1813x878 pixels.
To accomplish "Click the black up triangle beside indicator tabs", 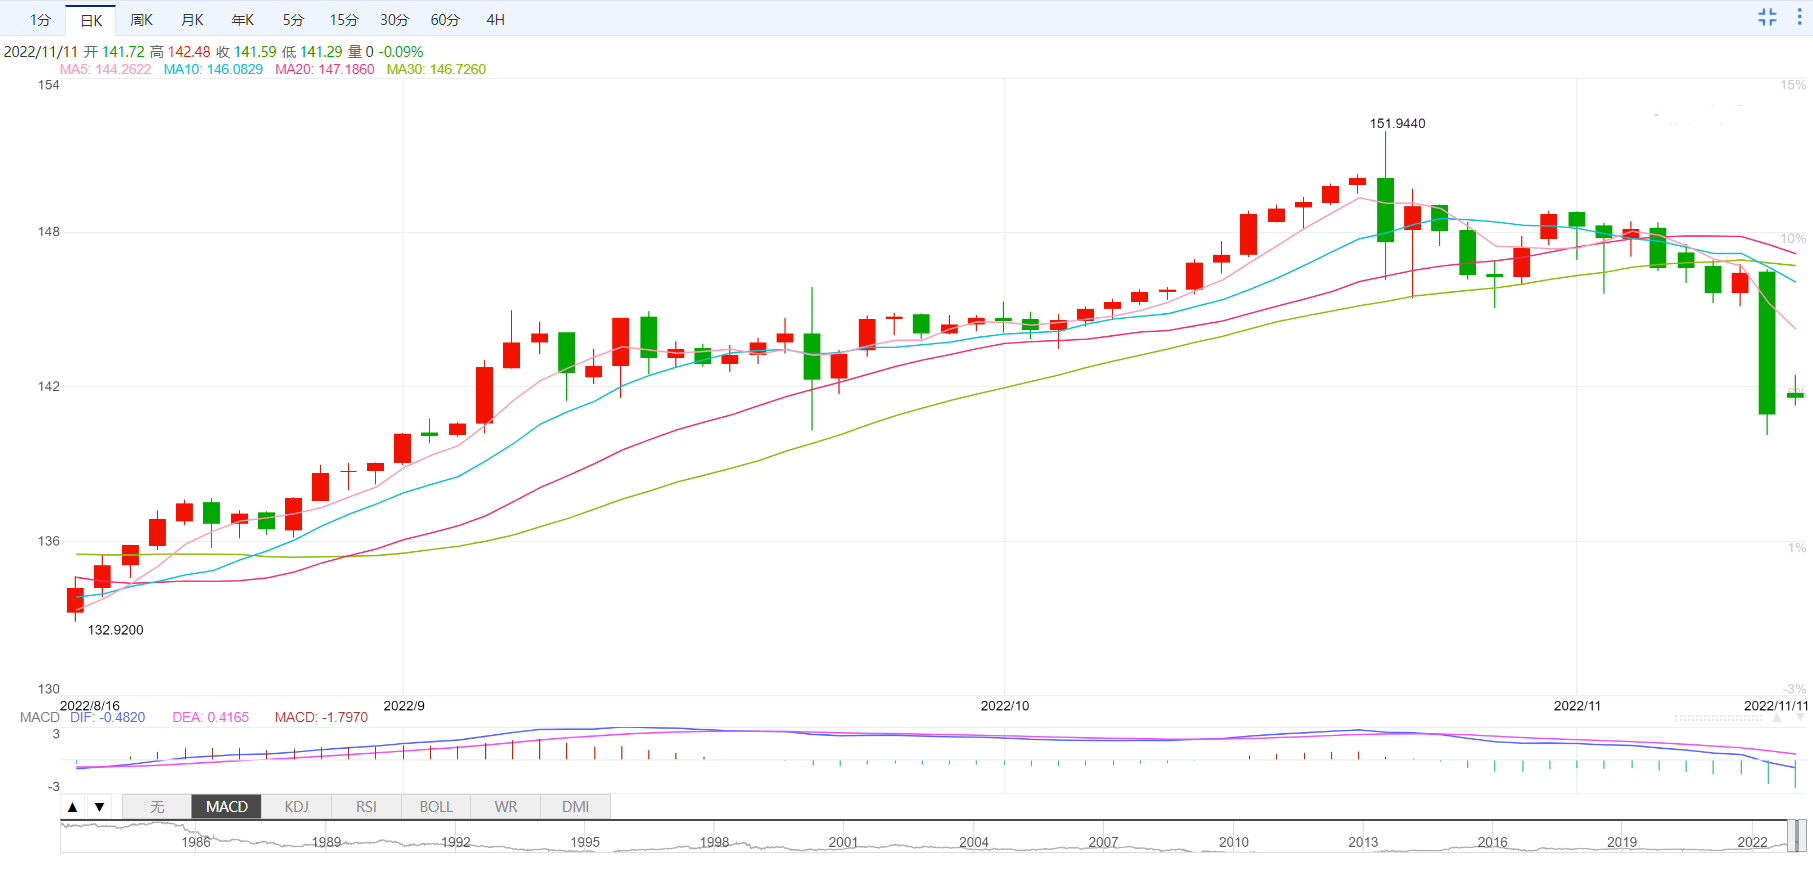I will pos(72,807).
